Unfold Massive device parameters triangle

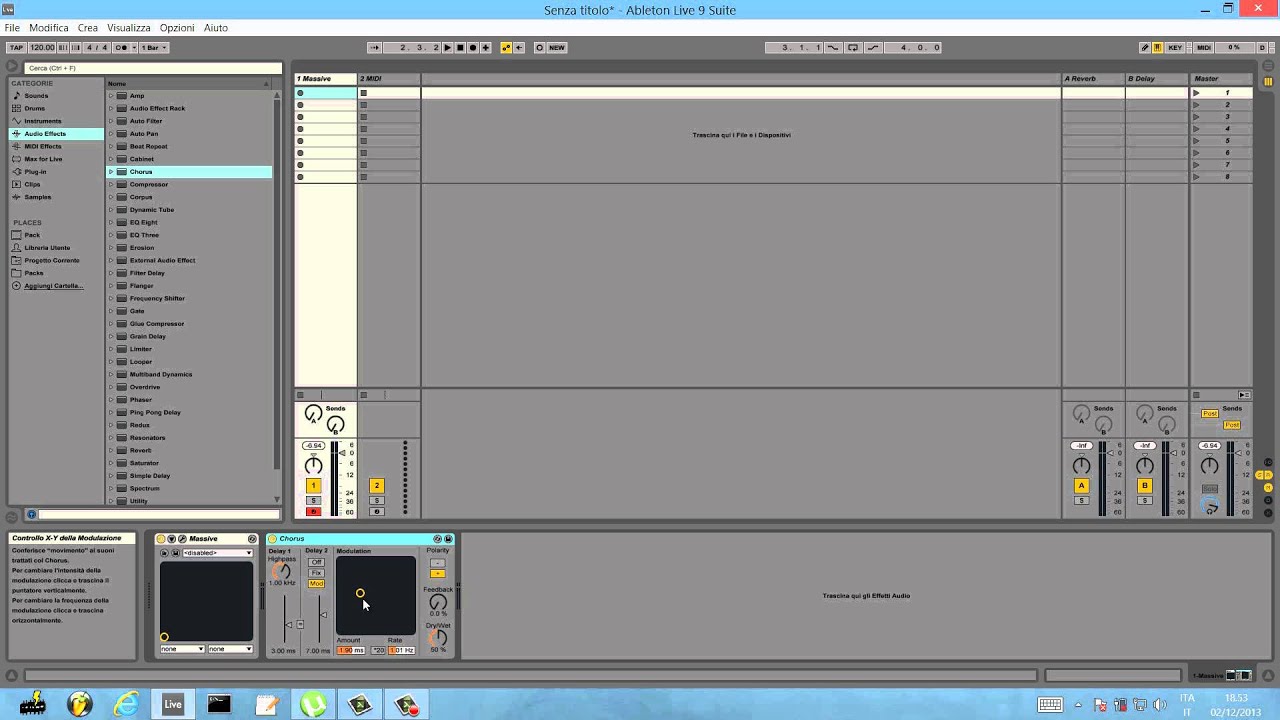click(x=171, y=539)
